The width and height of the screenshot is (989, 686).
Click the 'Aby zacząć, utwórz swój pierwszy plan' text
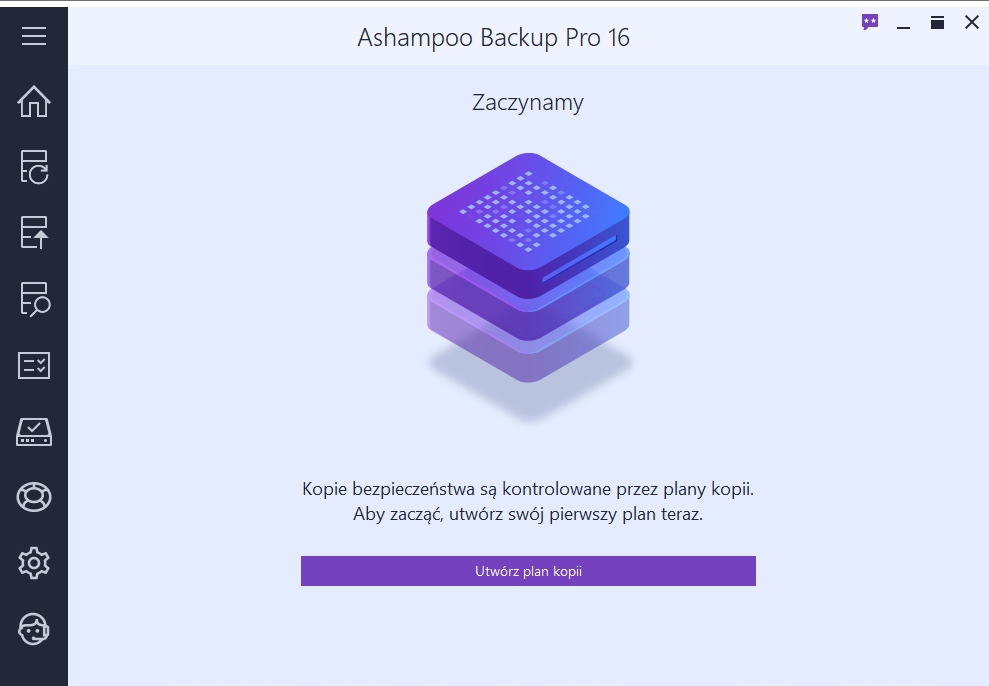click(x=527, y=515)
